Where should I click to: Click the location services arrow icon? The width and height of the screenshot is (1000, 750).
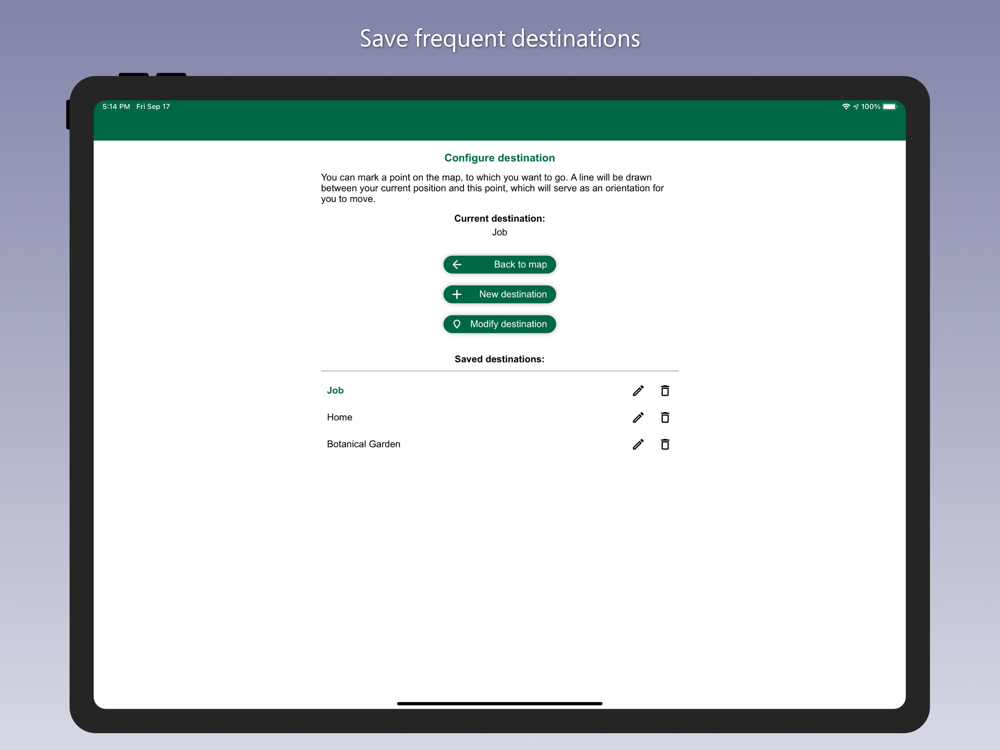(x=856, y=107)
